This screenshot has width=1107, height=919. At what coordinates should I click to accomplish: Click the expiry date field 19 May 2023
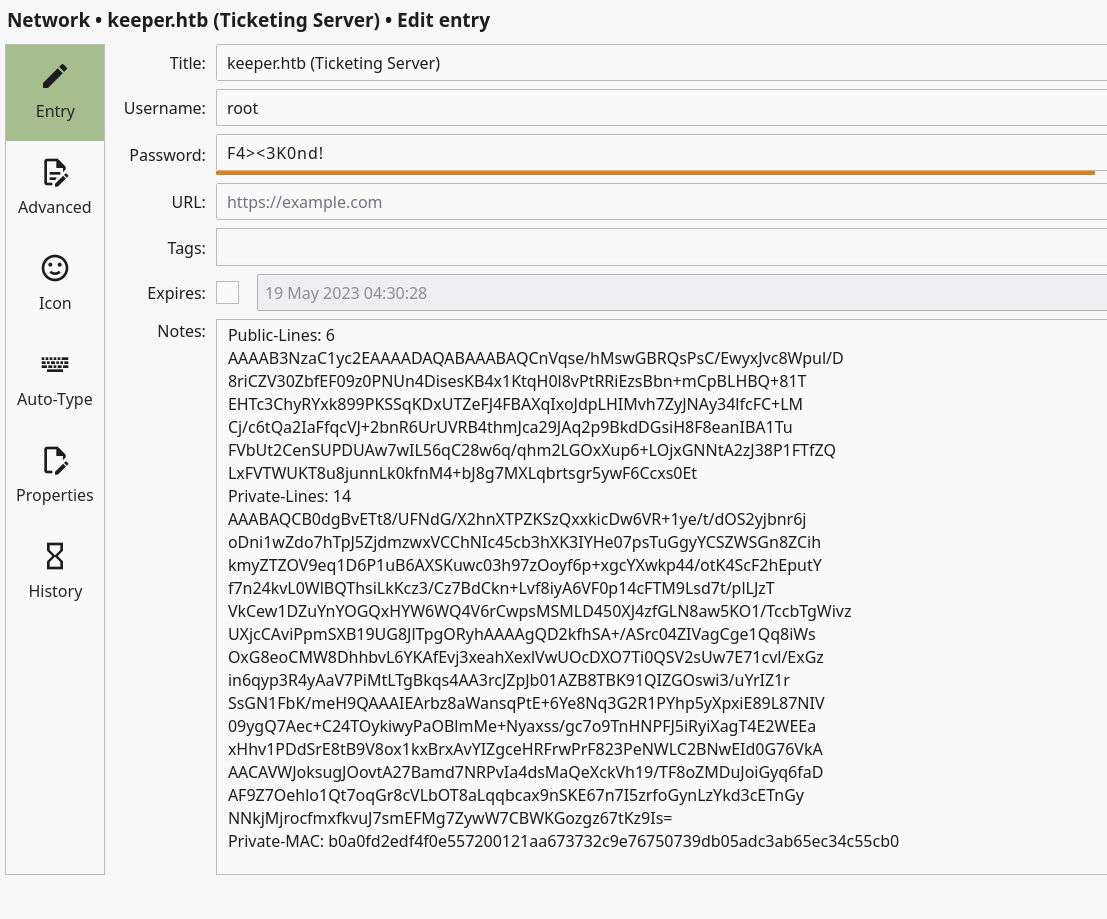(682, 292)
